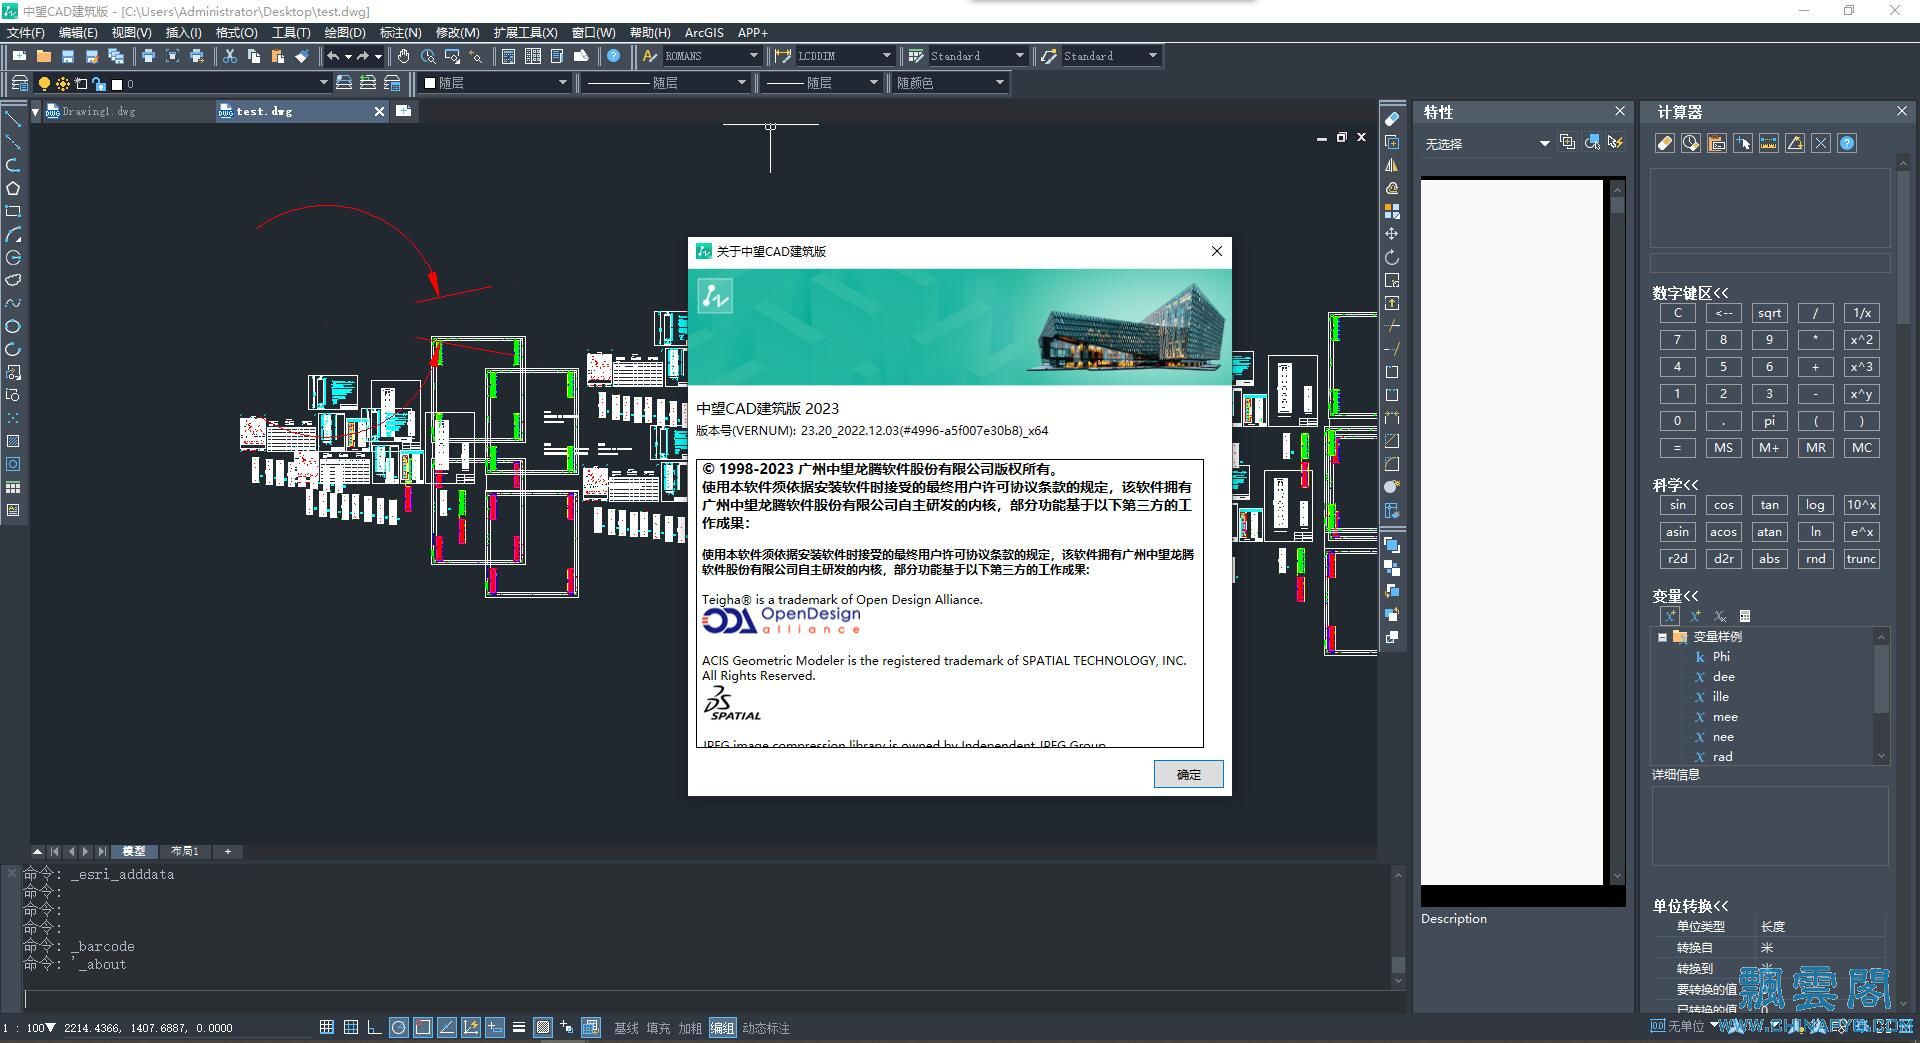Select the Move tool in the modify toolbar
Image resolution: width=1920 pixels, height=1043 pixels.
(1391, 234)
